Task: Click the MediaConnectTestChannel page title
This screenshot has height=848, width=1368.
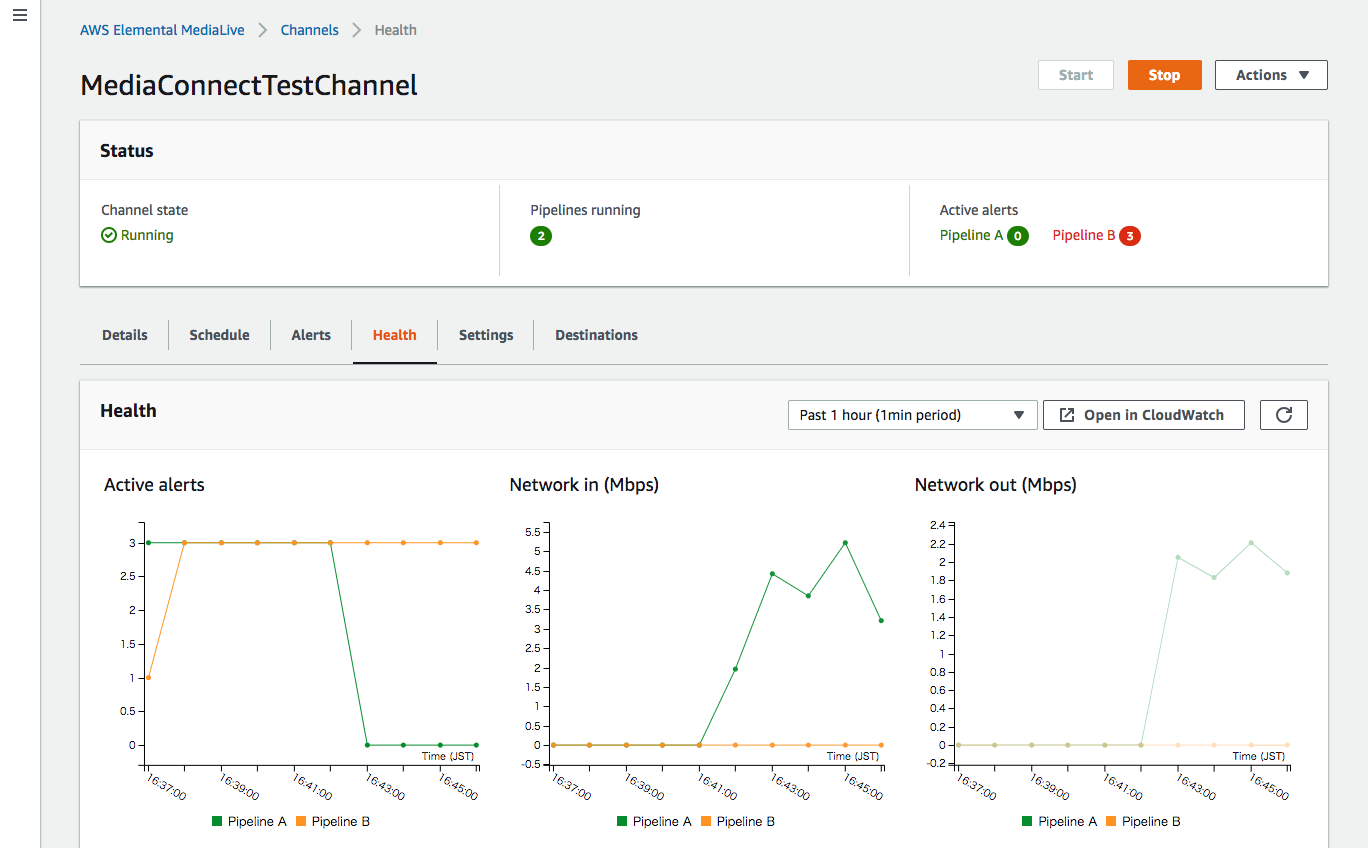Action: pyautogui.click(x=249, y=85)
